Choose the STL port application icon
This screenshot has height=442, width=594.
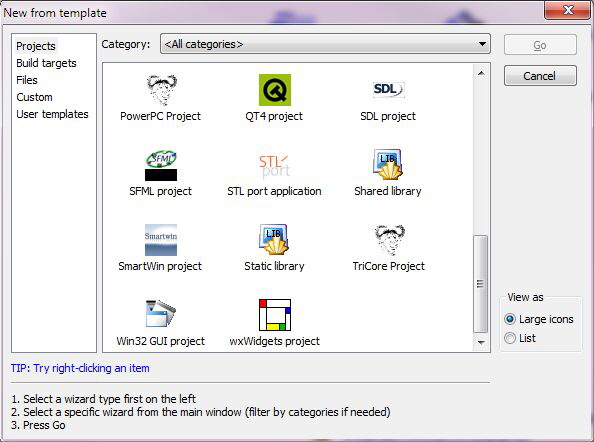coord(275,166)
